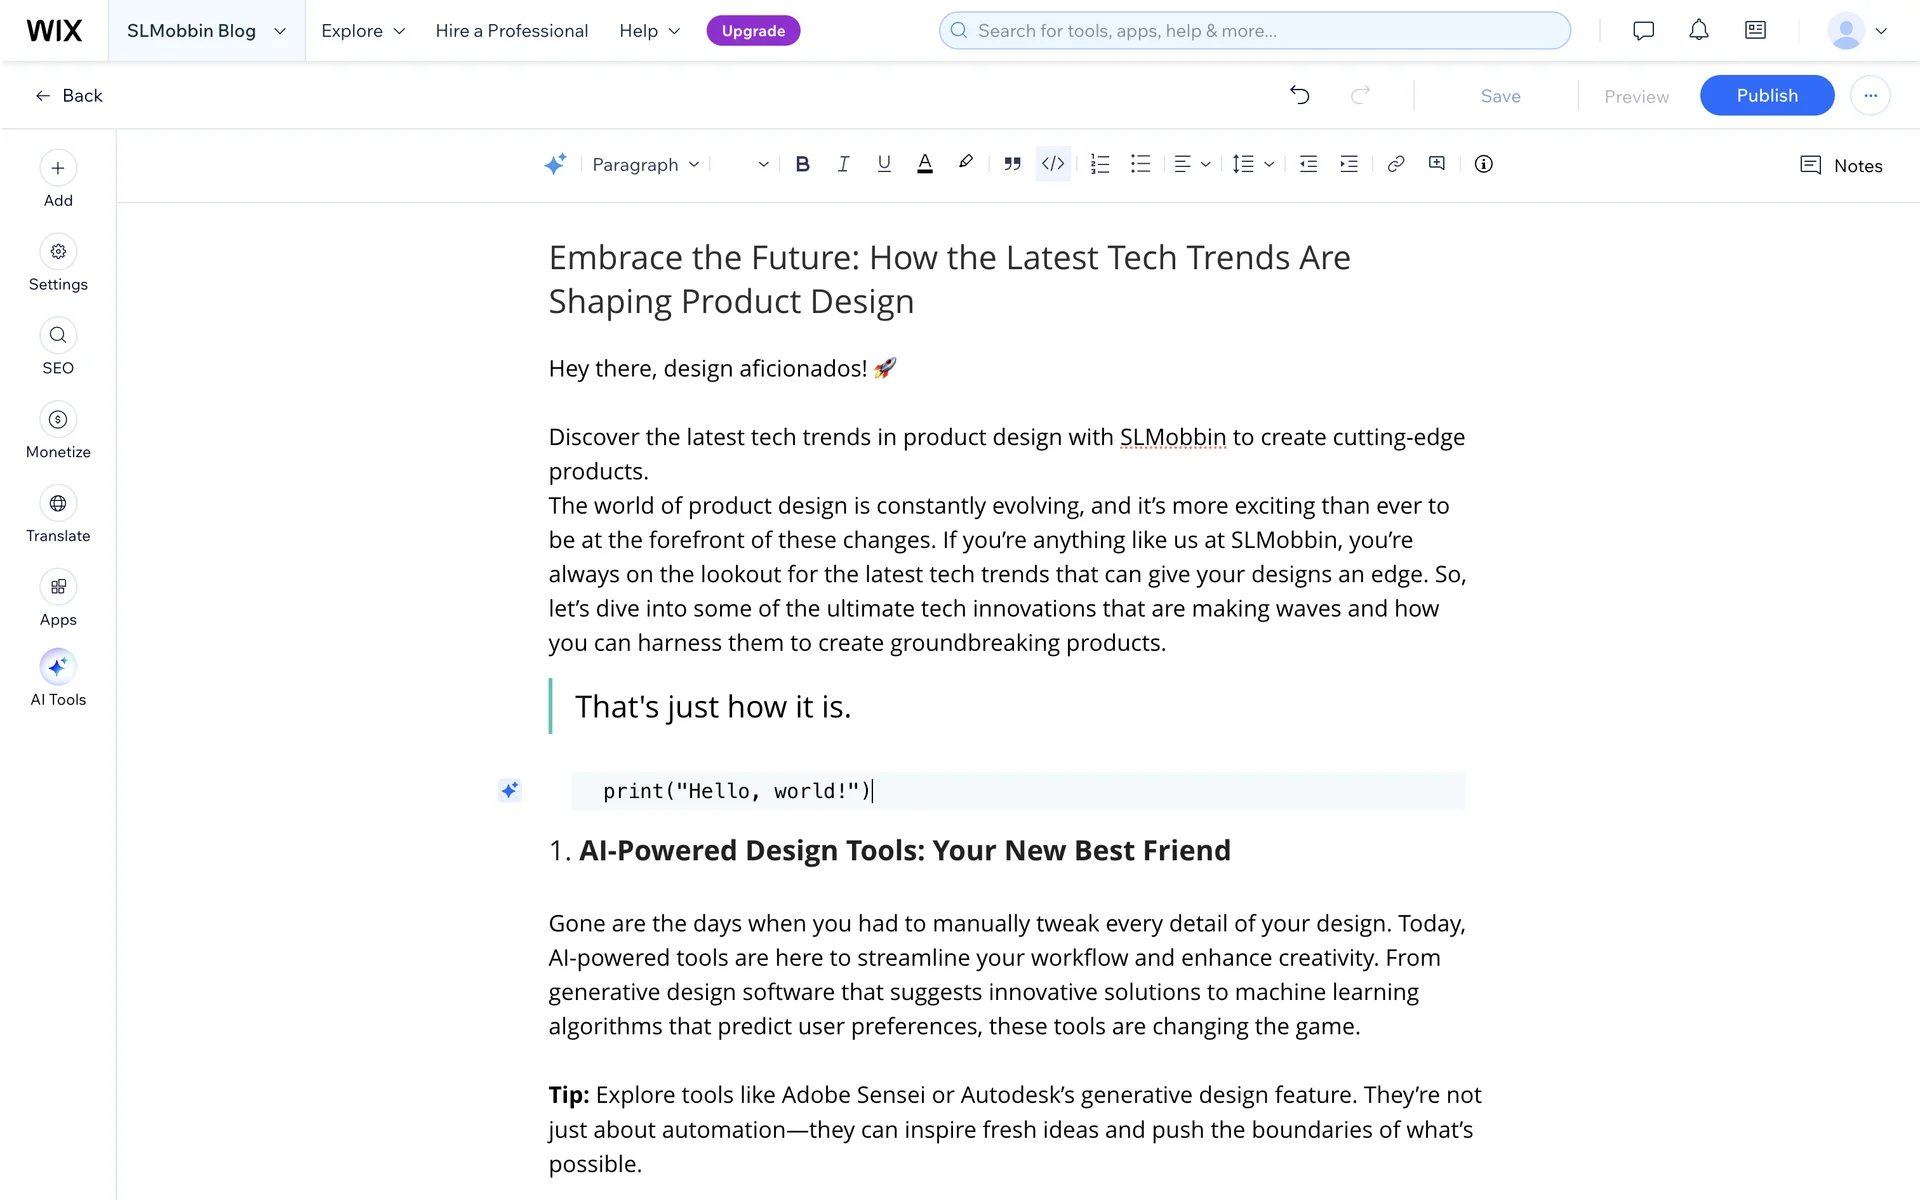
Task: Apply bulleted list formatting
Action: [1140, 165]
